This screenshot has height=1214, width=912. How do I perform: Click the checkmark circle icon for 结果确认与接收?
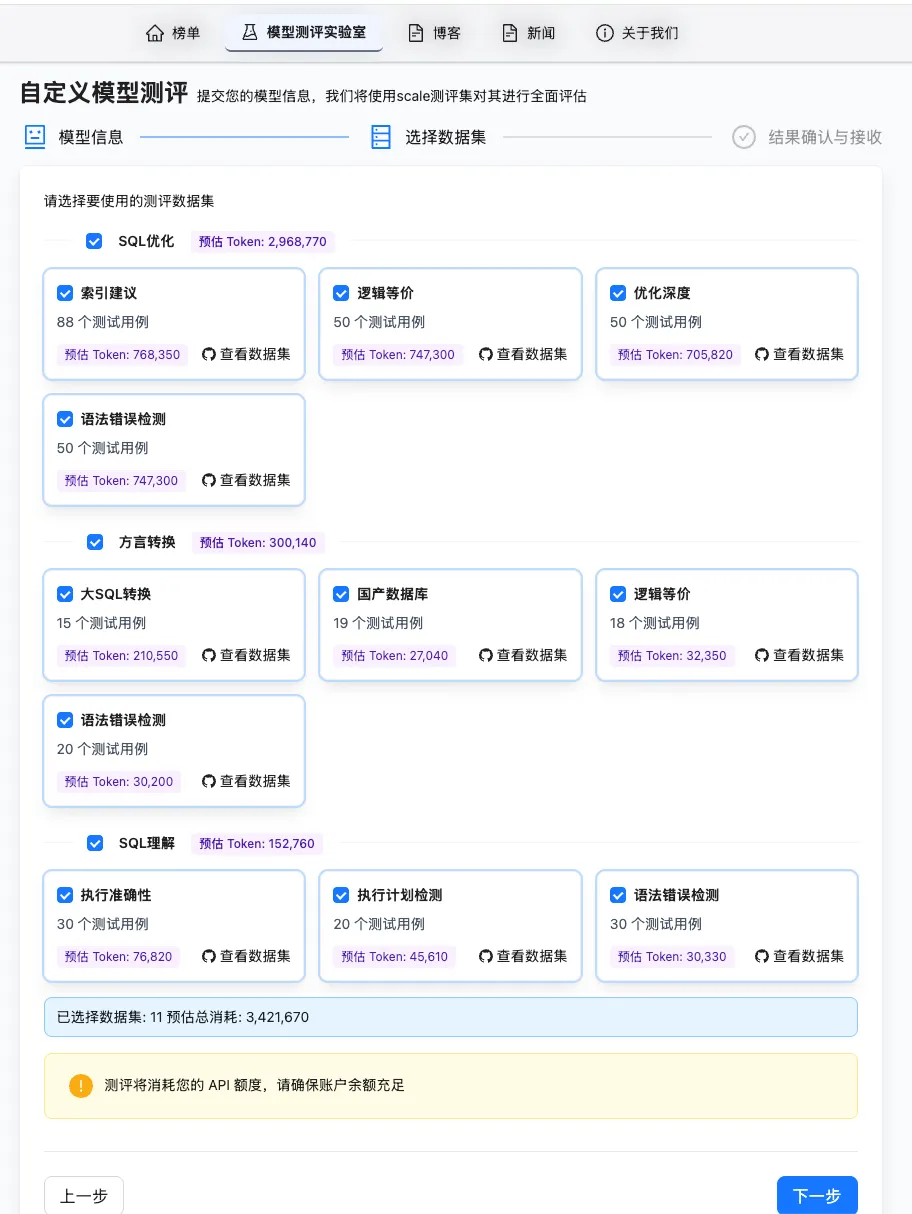tap(743, 137)
